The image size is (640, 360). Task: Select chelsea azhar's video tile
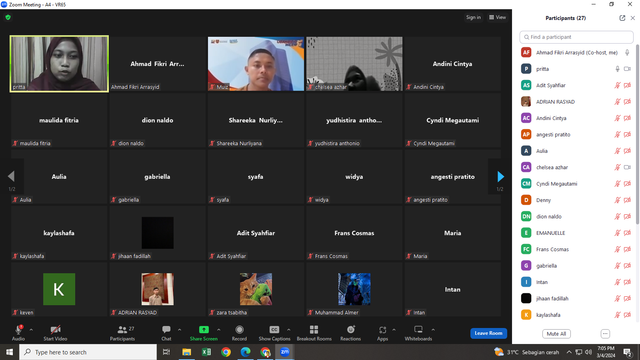click(354, 64)
